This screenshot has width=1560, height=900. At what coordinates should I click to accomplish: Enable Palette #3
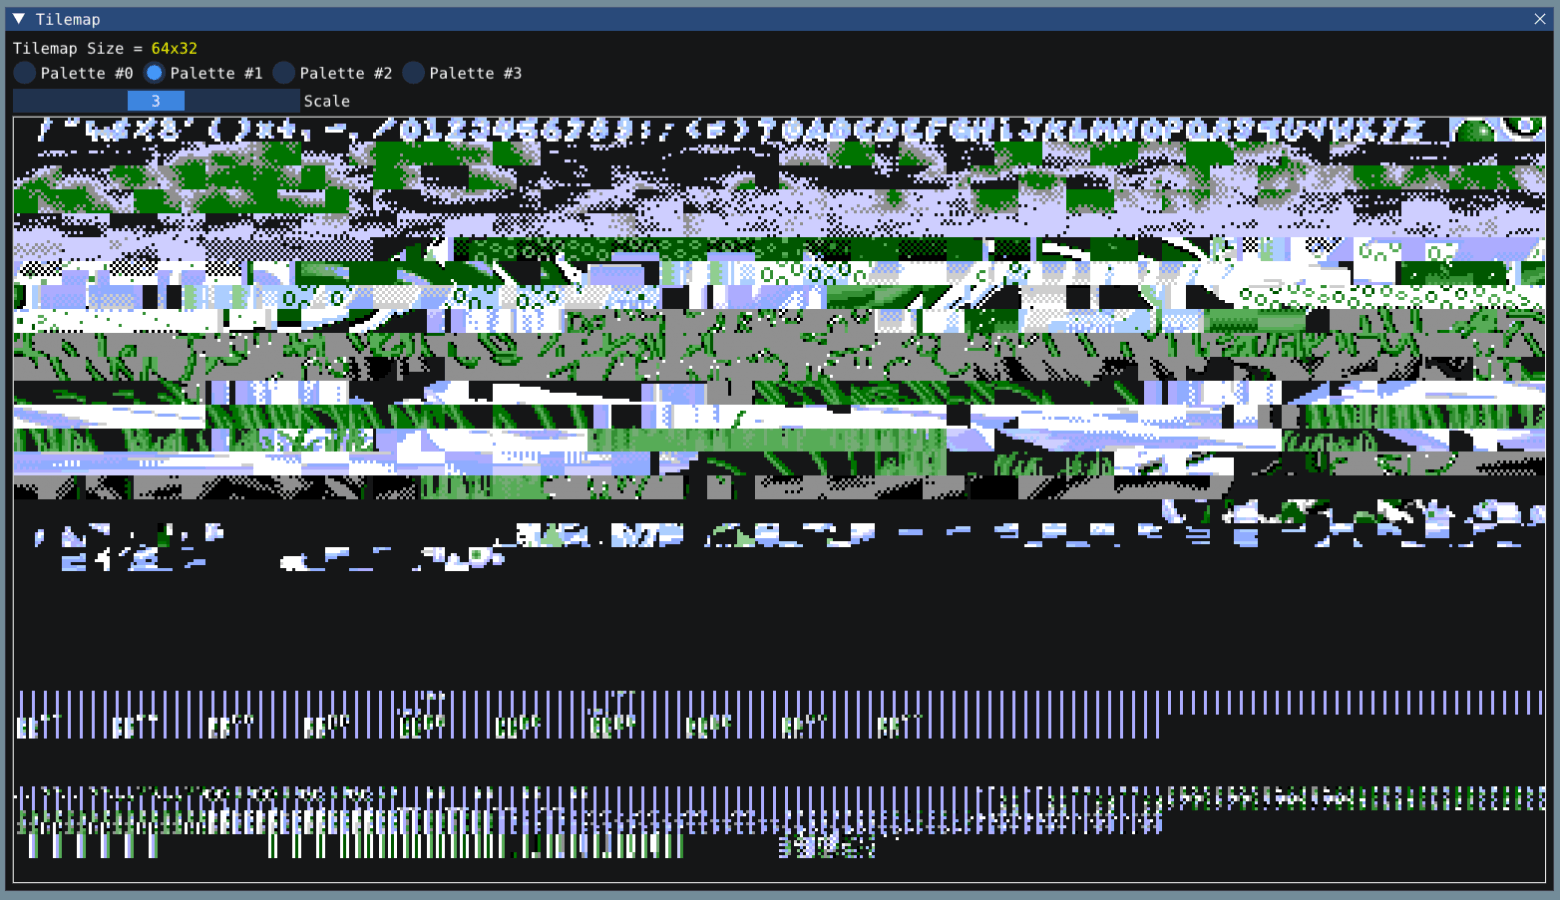413,72
